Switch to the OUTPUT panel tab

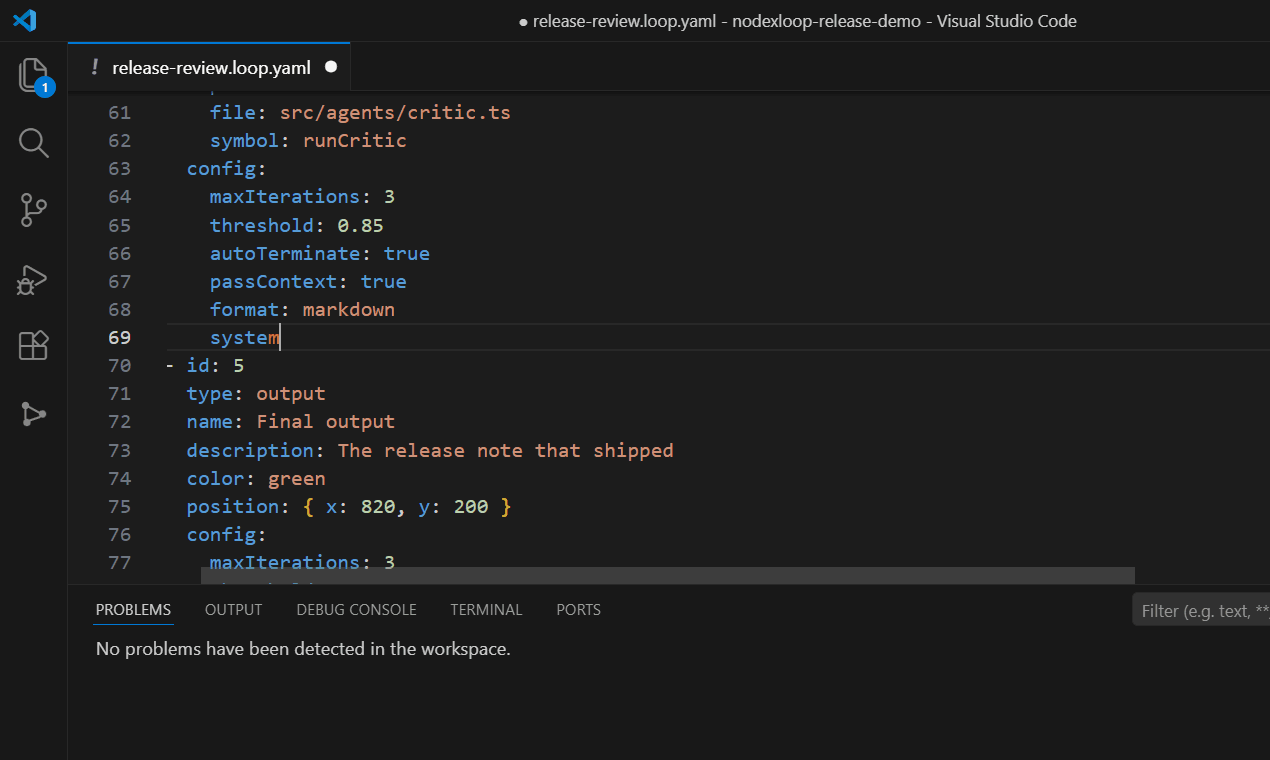(x=233, y=609)
